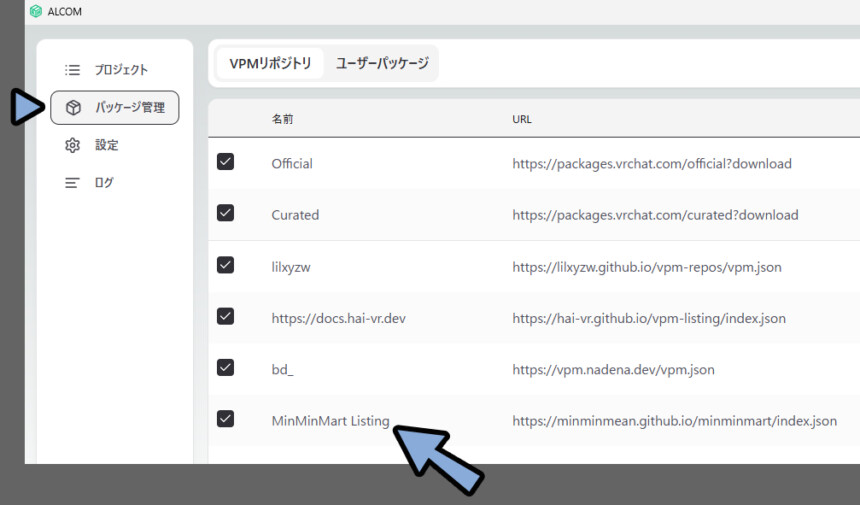The height and width of the screenshot is (505, 860).
Task: Toggle the MinMinMart Listing checkbox
Action: pos(225,419)
